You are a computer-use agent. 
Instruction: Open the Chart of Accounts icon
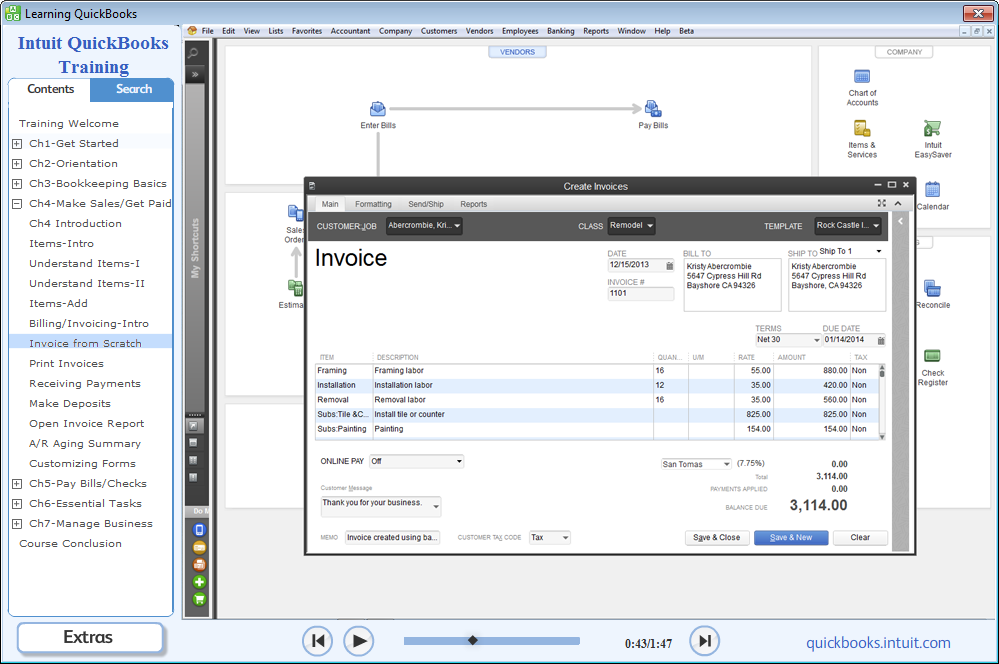[862, 77]
